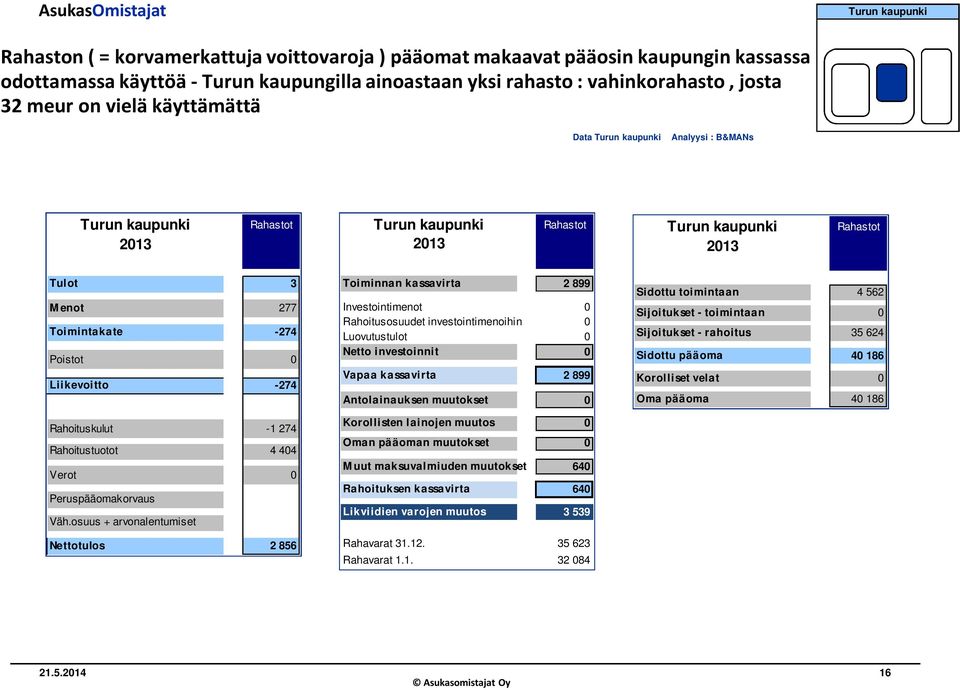The image size is (960, 690).
Task: Select 'Oman pääoman muutokset' label
Action: [x=429, y=443]
